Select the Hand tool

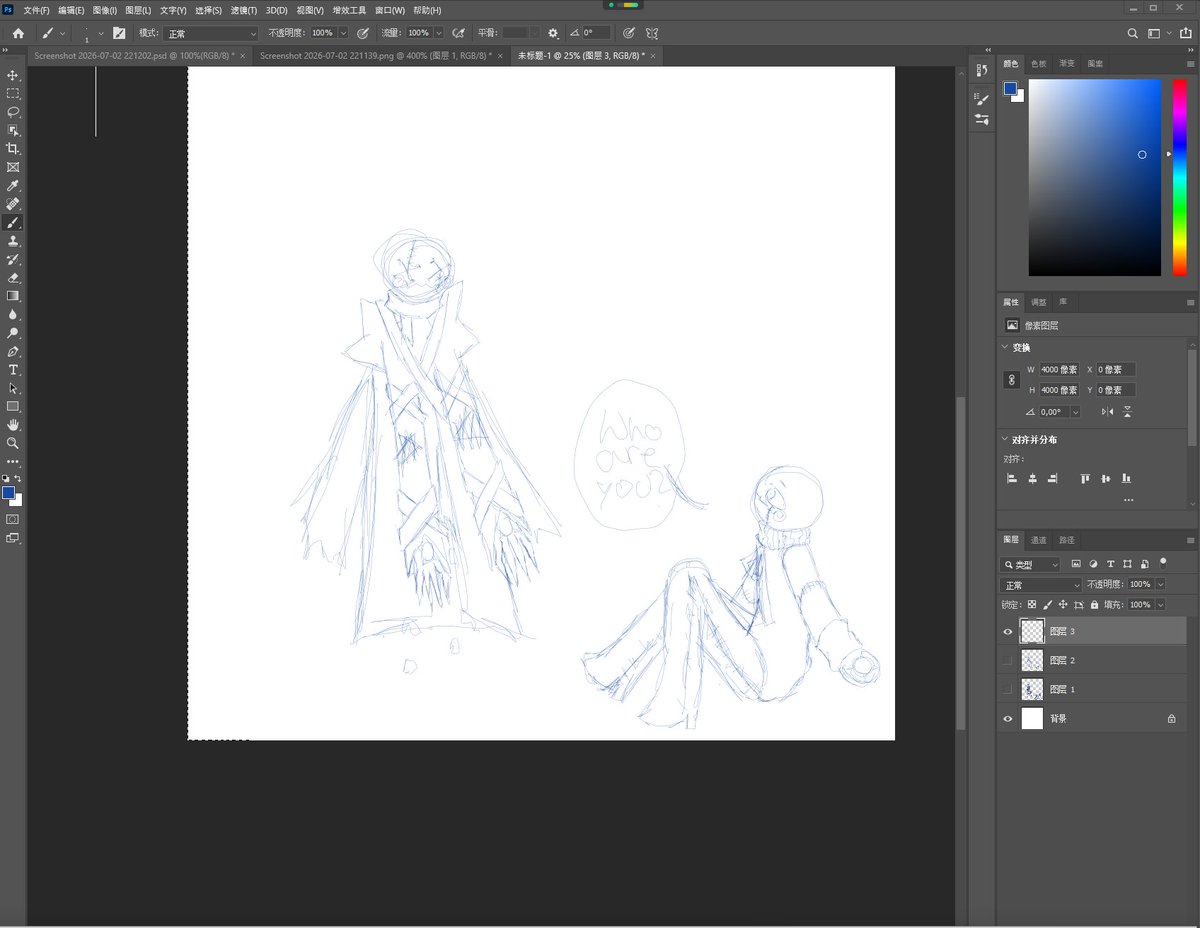(13, 425)
